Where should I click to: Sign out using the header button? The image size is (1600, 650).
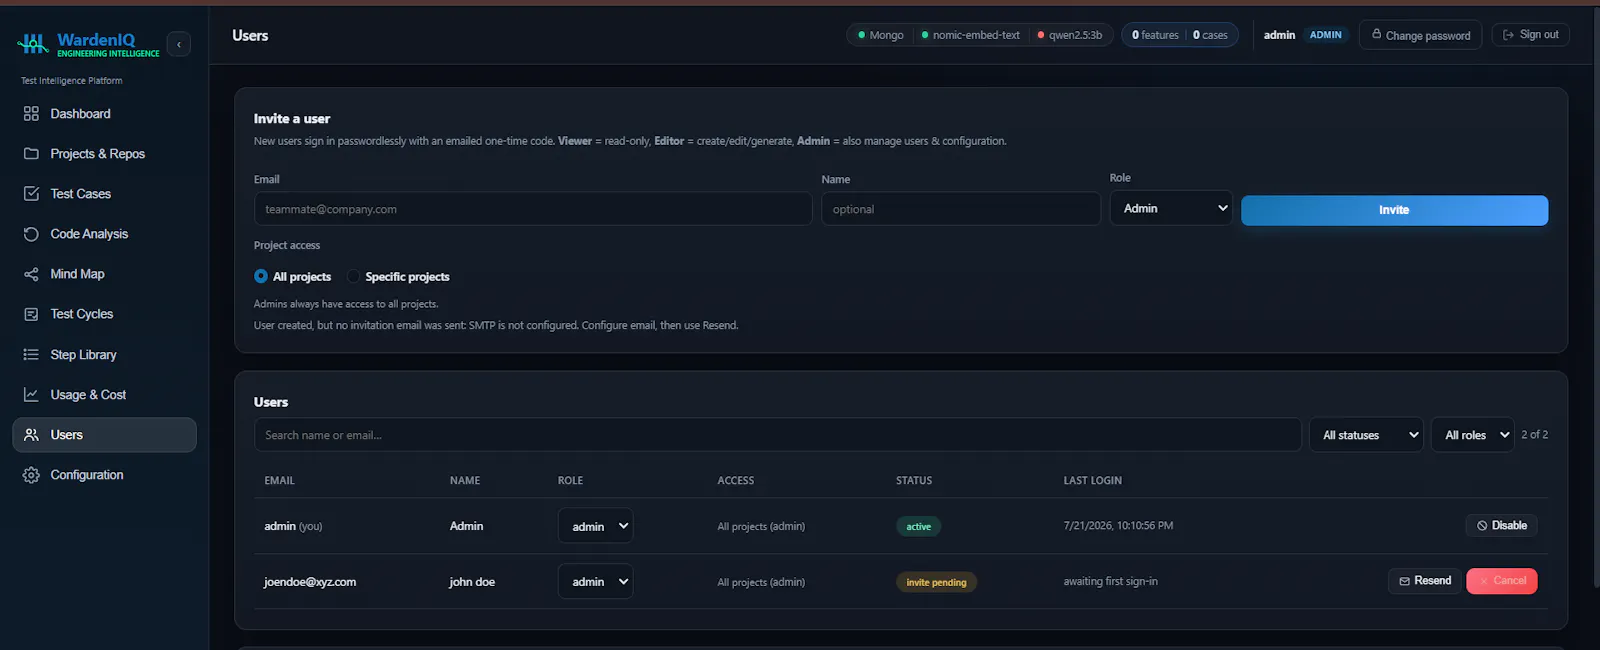coord(1530,35)
